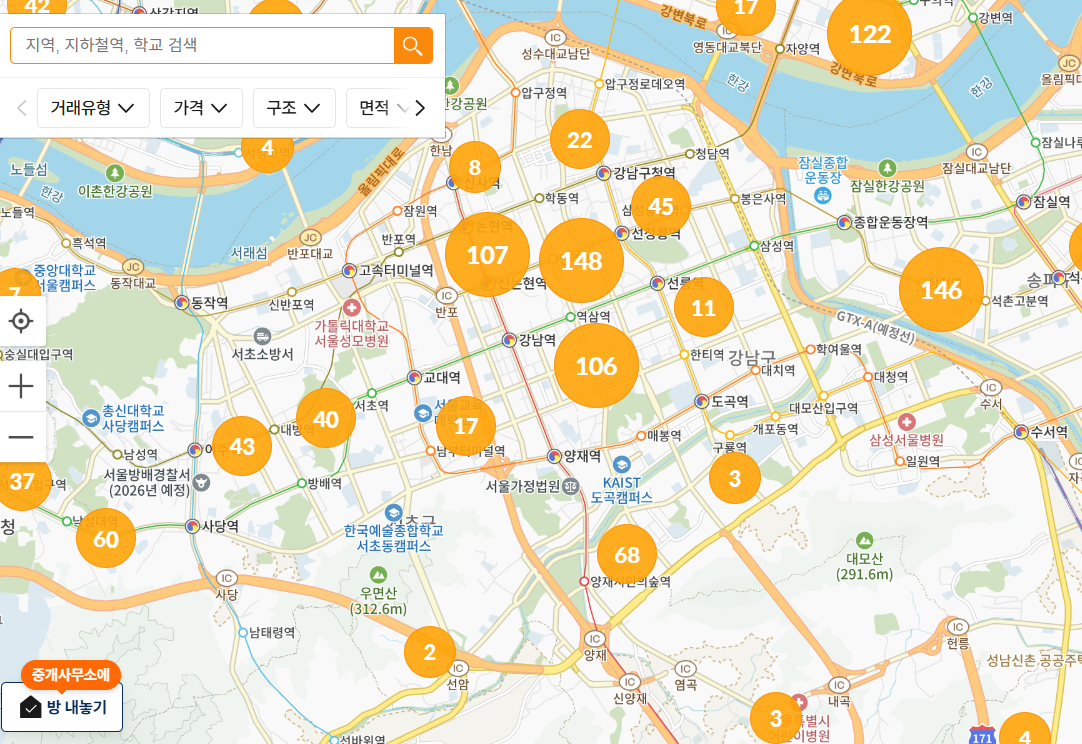The image size is (1082, 744).
Task: Open the 107 listings cluster
Action: 487,255
